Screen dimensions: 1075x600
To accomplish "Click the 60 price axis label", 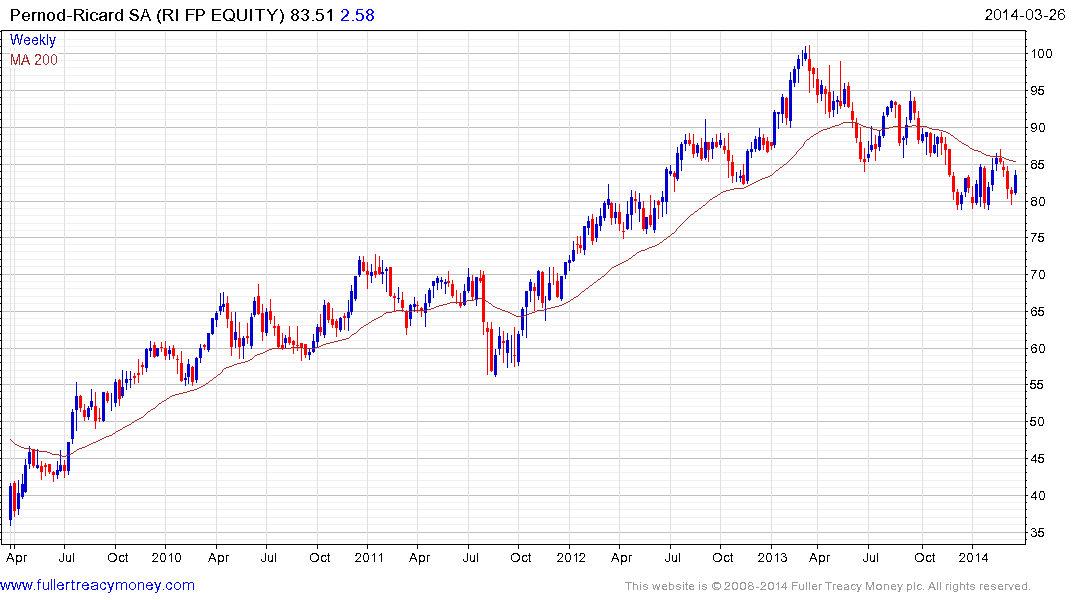I will coord(1039,348).
